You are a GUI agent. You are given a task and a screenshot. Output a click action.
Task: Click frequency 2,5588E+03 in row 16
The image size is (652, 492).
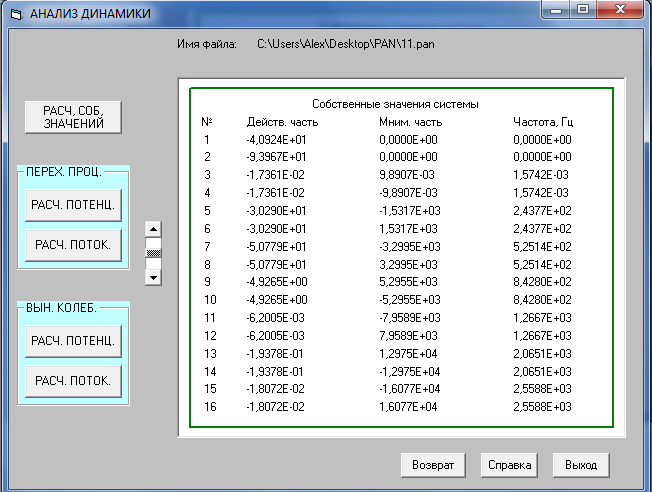pos(542,407)
